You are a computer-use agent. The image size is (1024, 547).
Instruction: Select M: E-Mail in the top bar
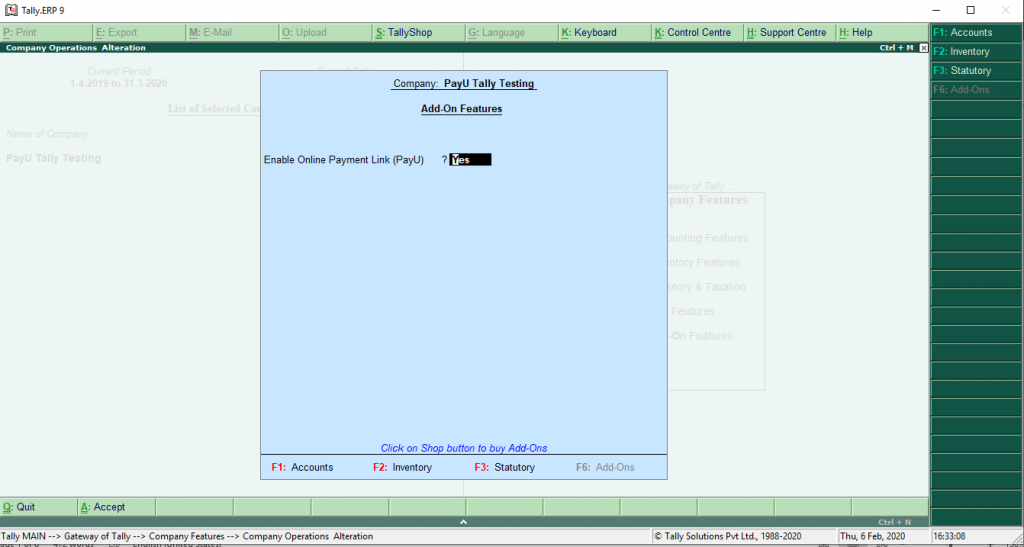[x=232, y=32]
